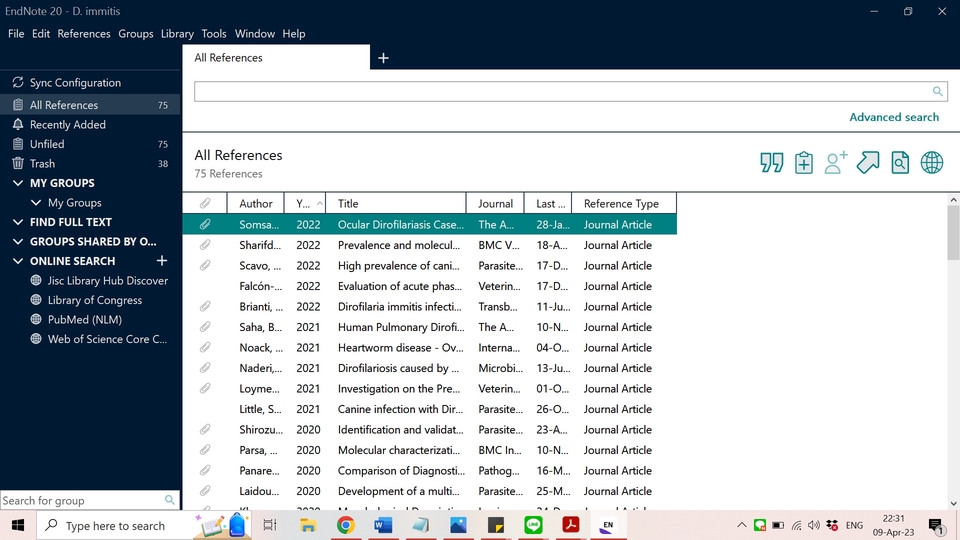The image size is (960, 540).
Task: Click the Share Library person-plus icon
Action: (x=836, y=163)
